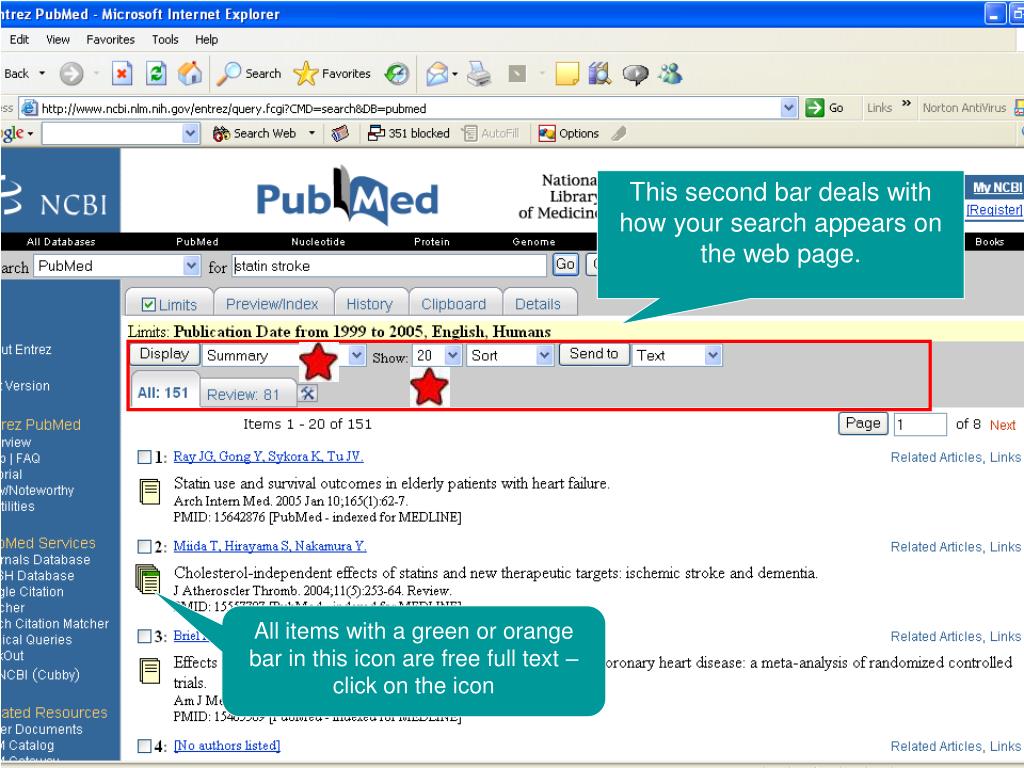Check the box for result 3
The width and height of the screenshot is (1024, 768).
point(144,636)
